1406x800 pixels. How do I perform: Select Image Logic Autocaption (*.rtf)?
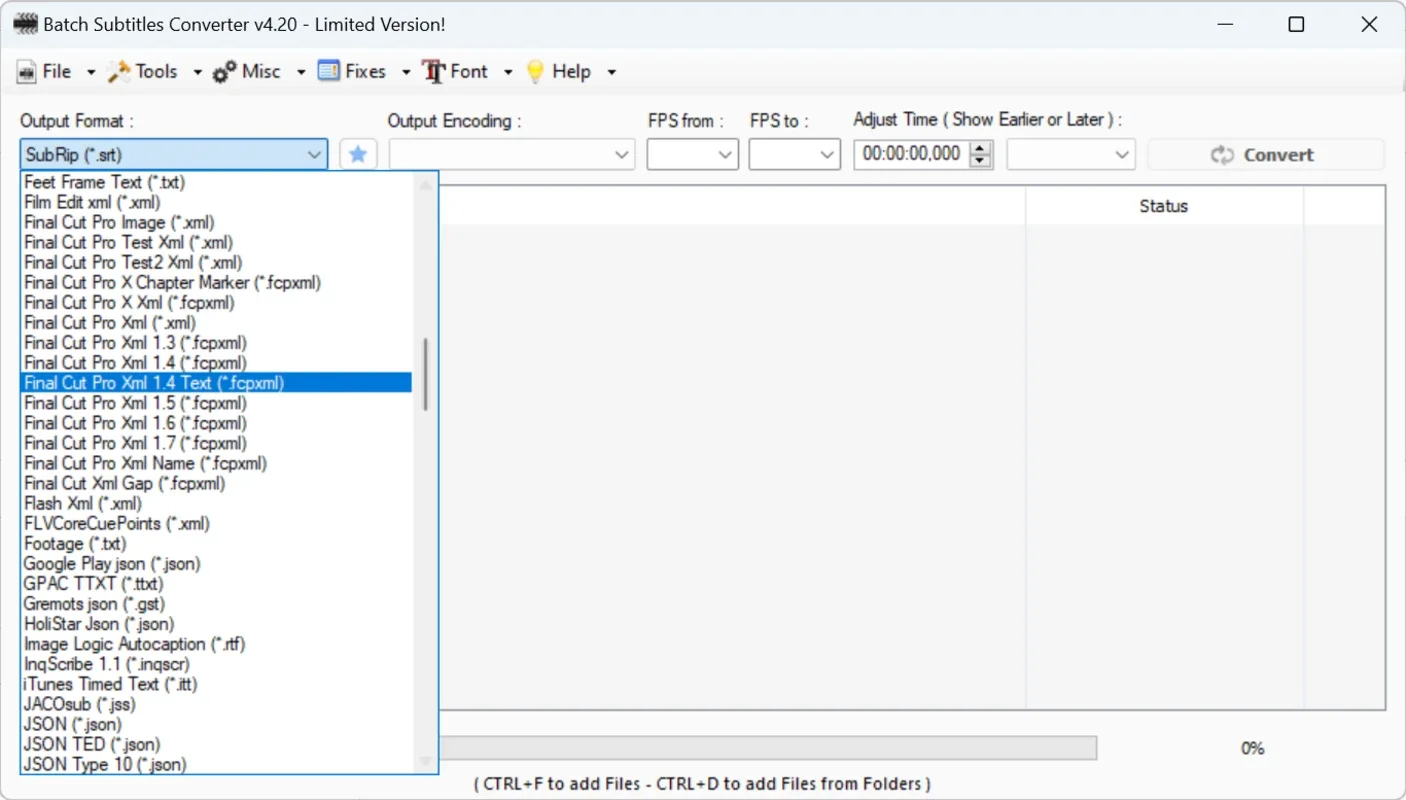217,644
